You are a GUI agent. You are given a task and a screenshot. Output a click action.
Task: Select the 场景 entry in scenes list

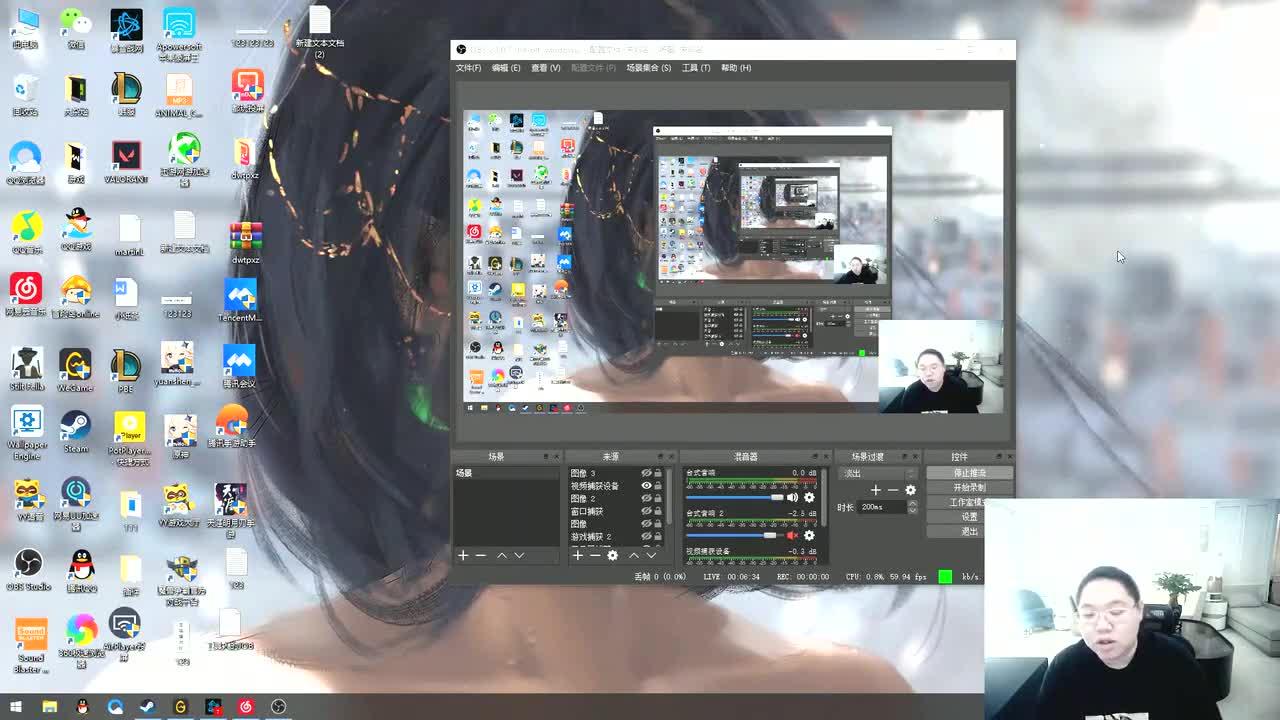point(506,473)
